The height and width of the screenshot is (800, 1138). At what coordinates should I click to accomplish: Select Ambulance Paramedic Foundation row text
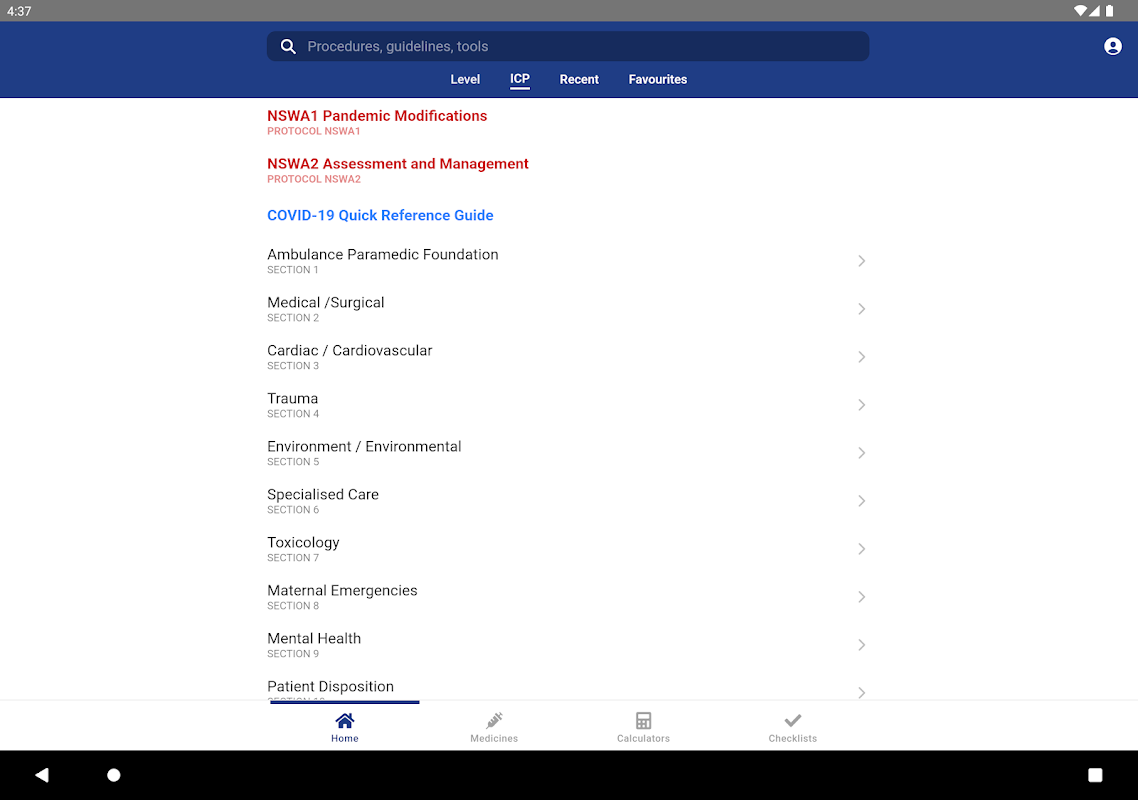click(382, 255)
